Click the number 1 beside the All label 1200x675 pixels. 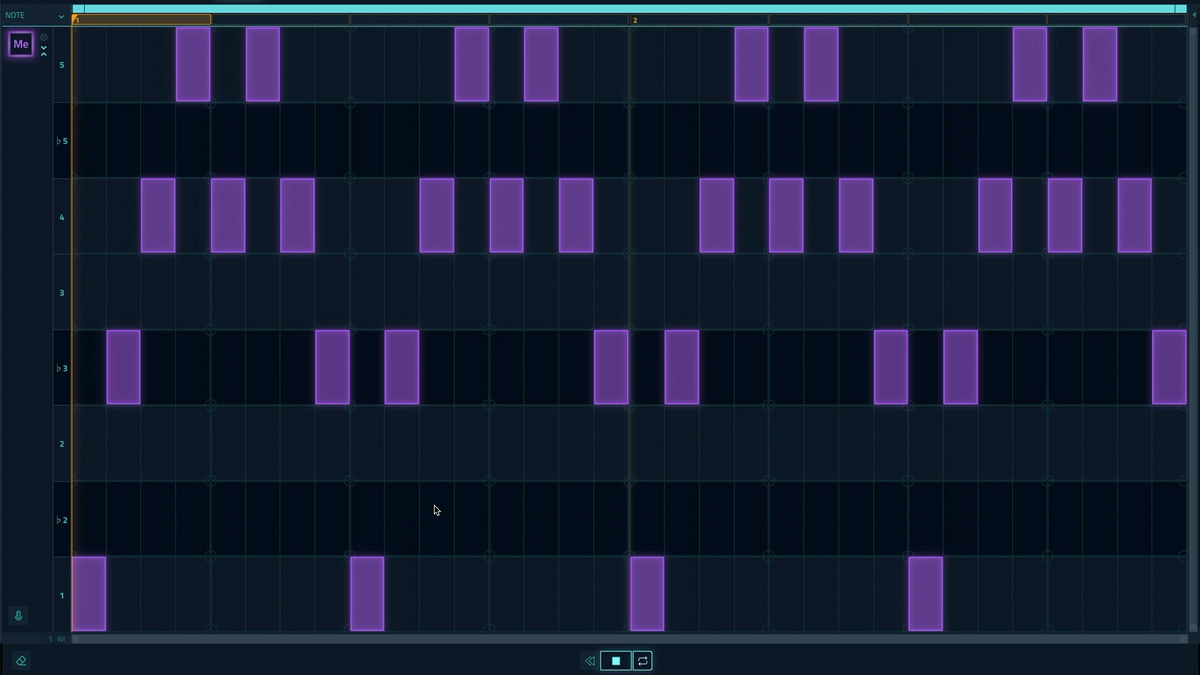(x=50, y=638)
